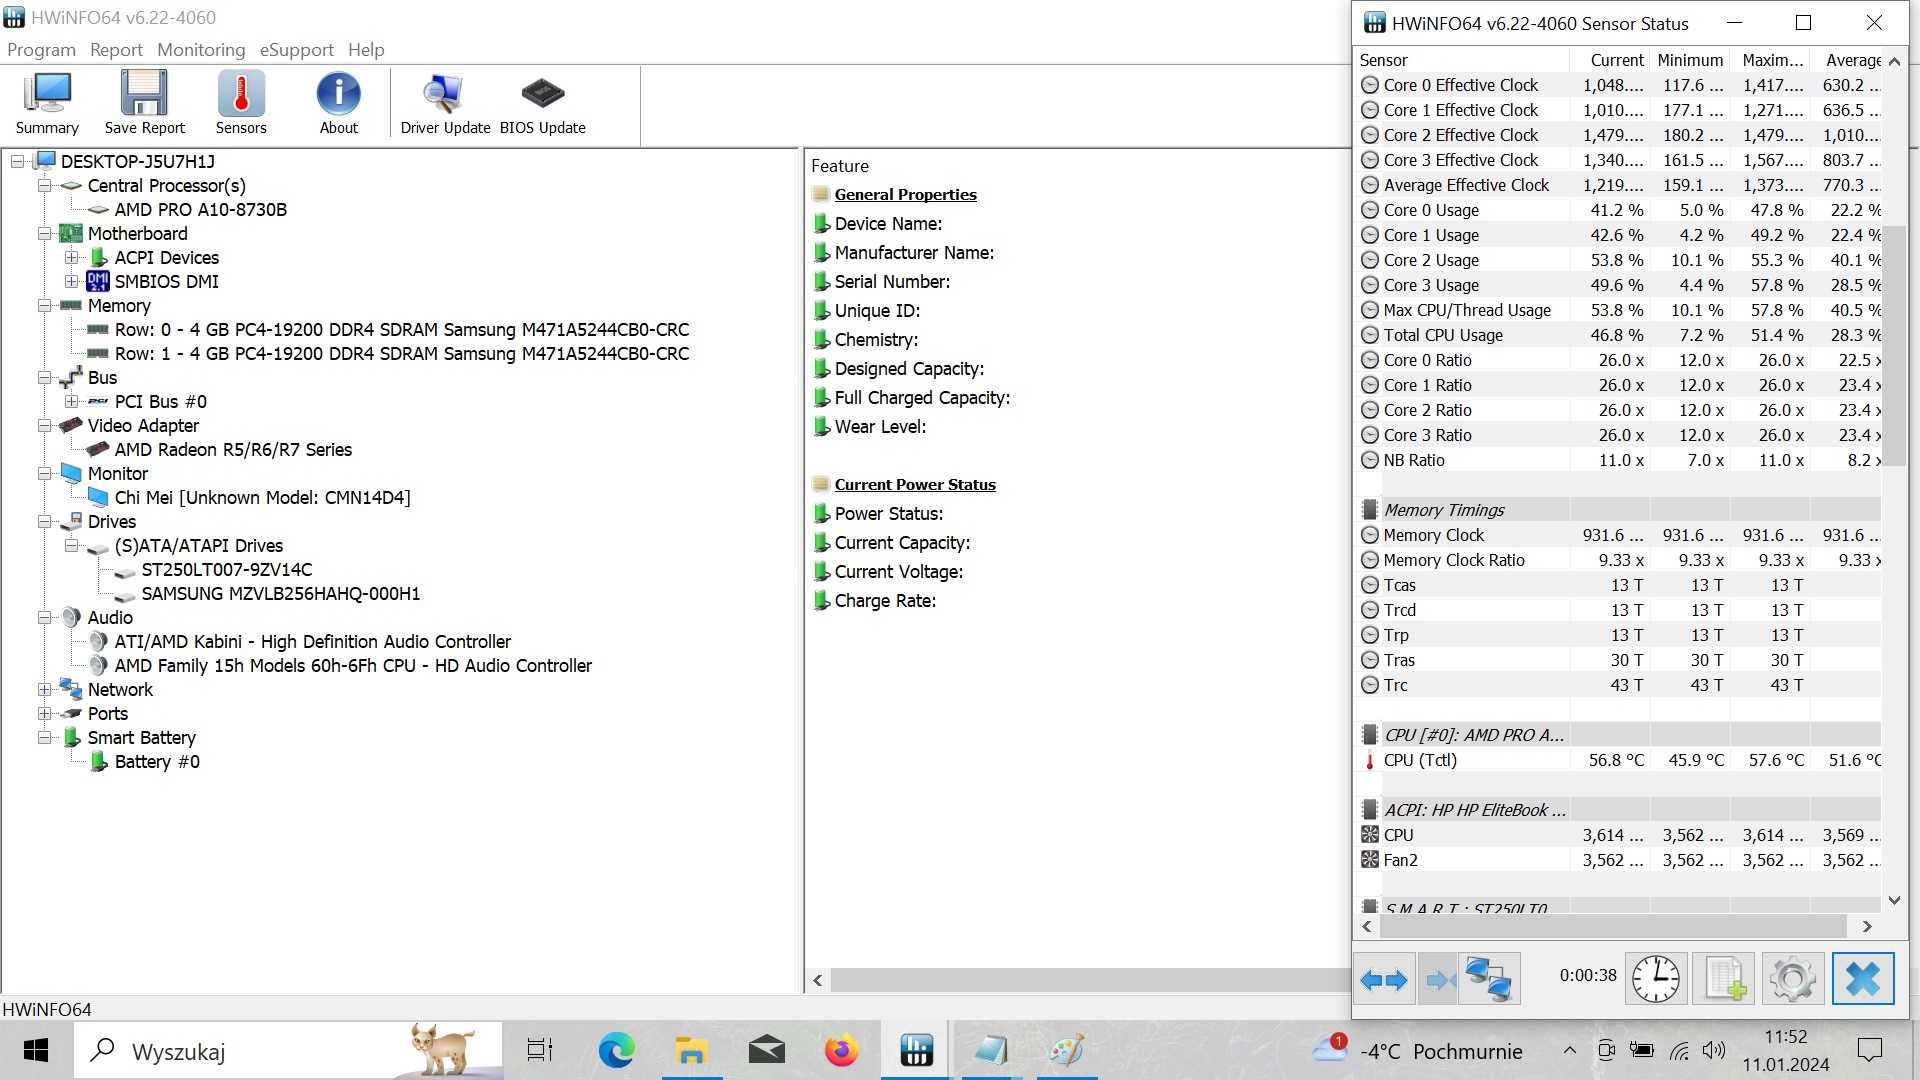The height and width of the screenshot is (1080, 1920).
Task: Toggle visibility of Memory Clock sensor
Action: click(x=1370, y=534)
